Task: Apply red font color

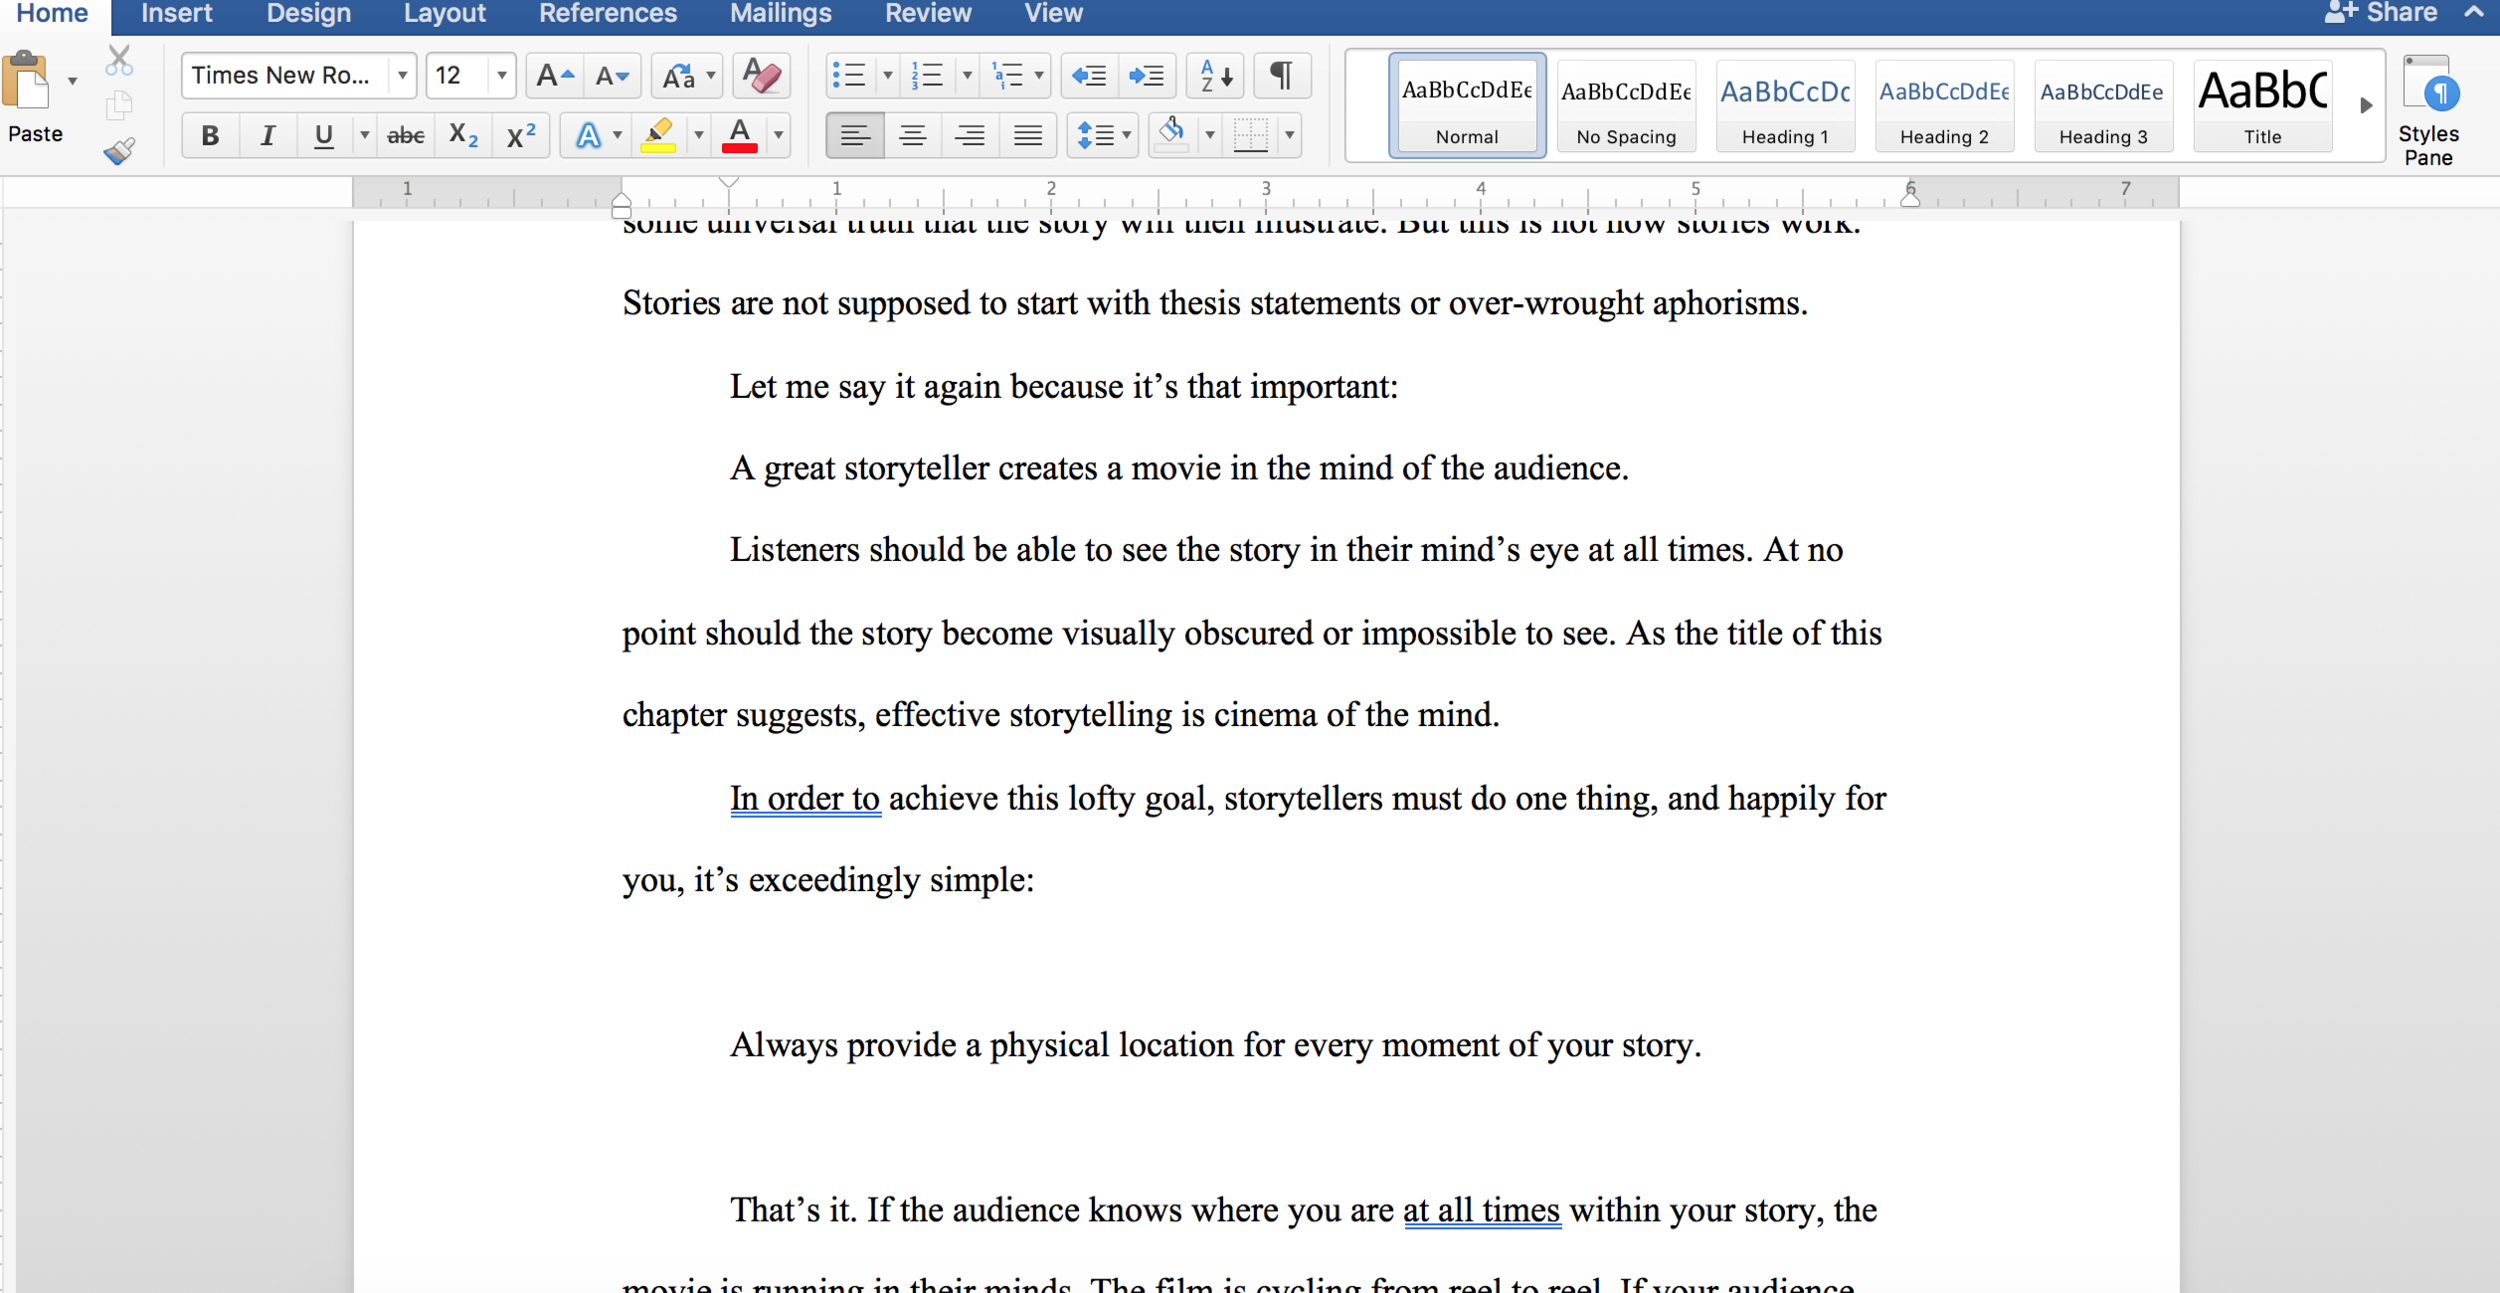Action: click(739, 135)
